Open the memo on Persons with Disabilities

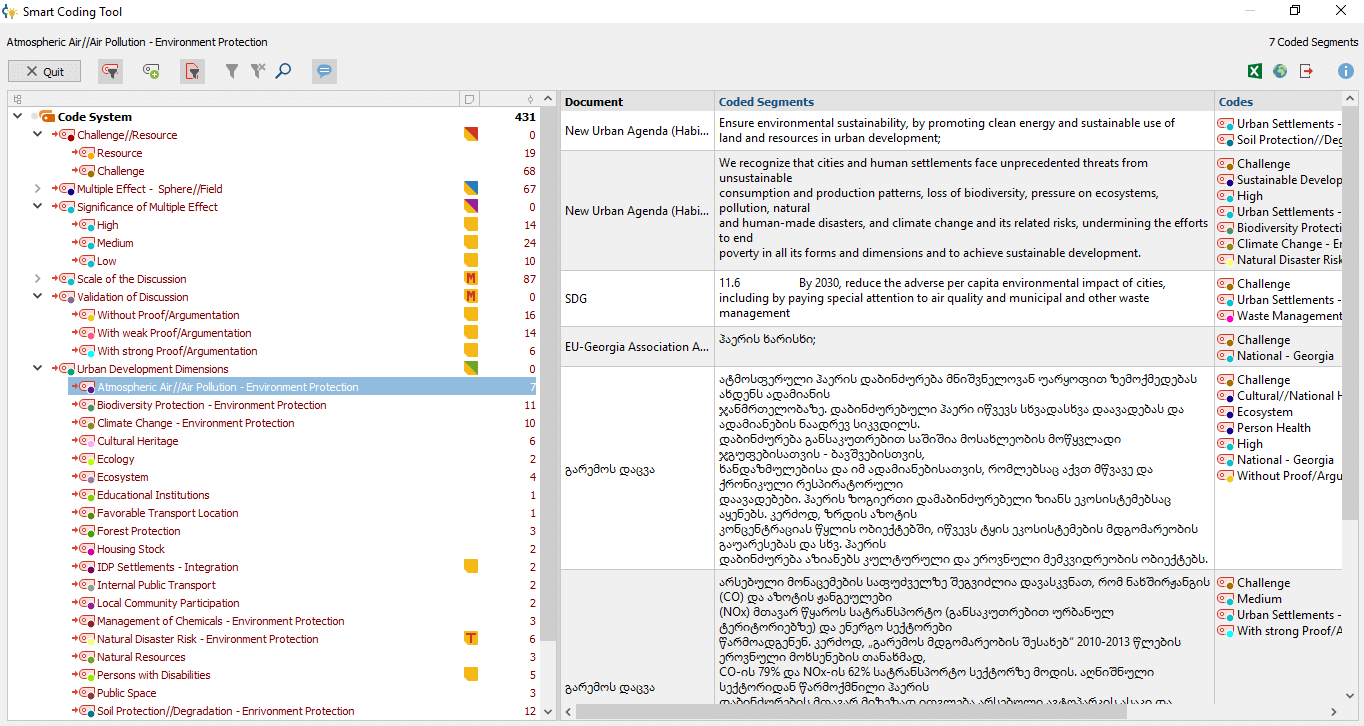pos(470,675)
